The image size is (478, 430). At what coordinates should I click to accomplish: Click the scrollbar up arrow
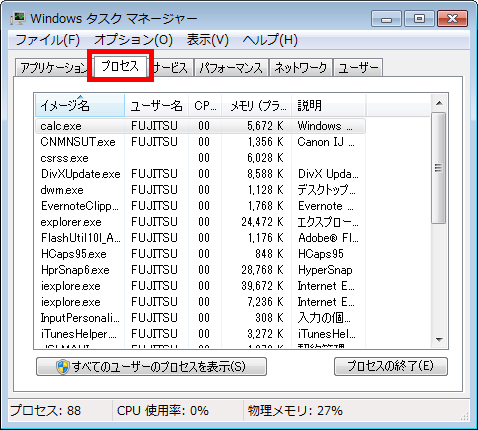pyautogui.click(x=439, y=103)
